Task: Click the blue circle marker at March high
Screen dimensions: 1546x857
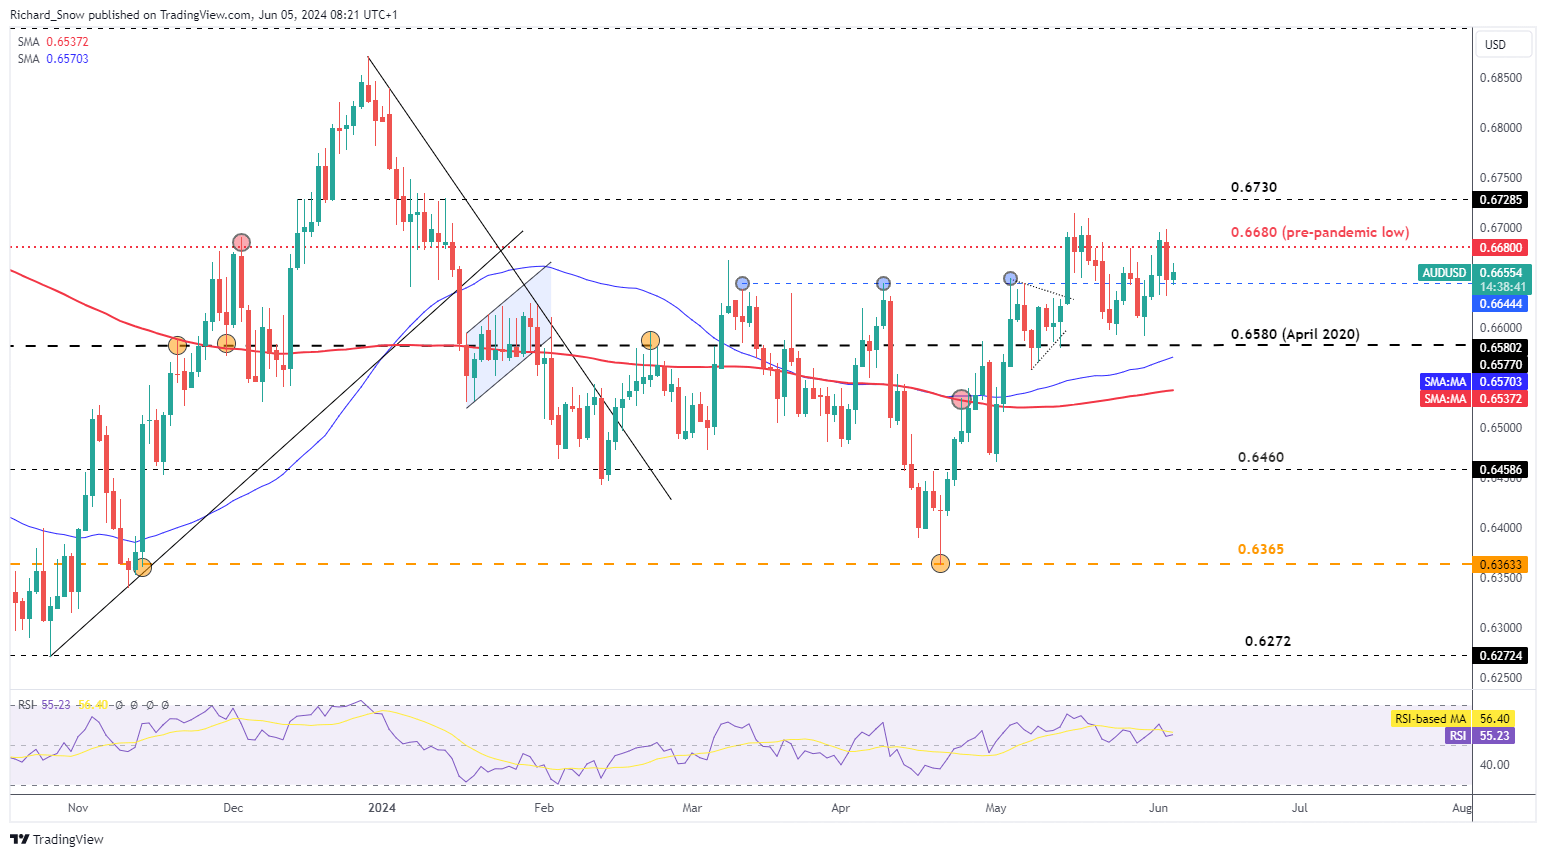Action: tap(742, 284)
